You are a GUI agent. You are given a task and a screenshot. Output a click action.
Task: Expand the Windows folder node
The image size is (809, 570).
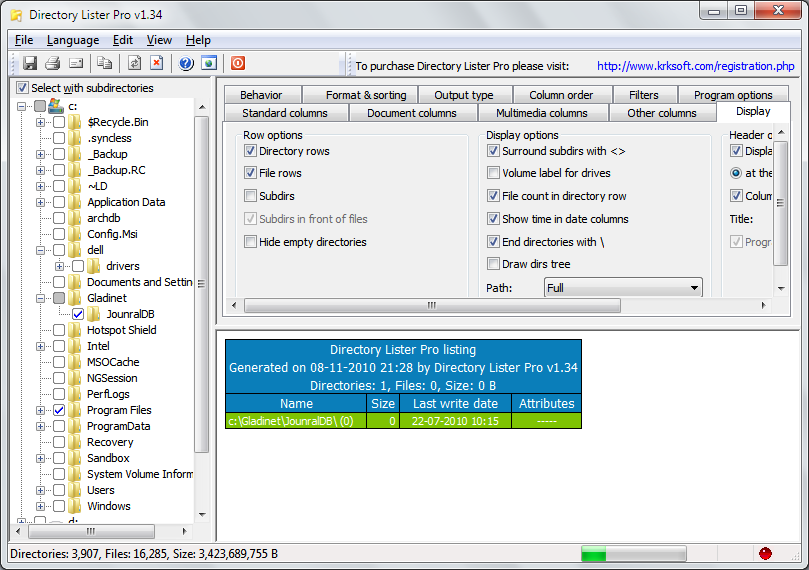coord(40,506)
